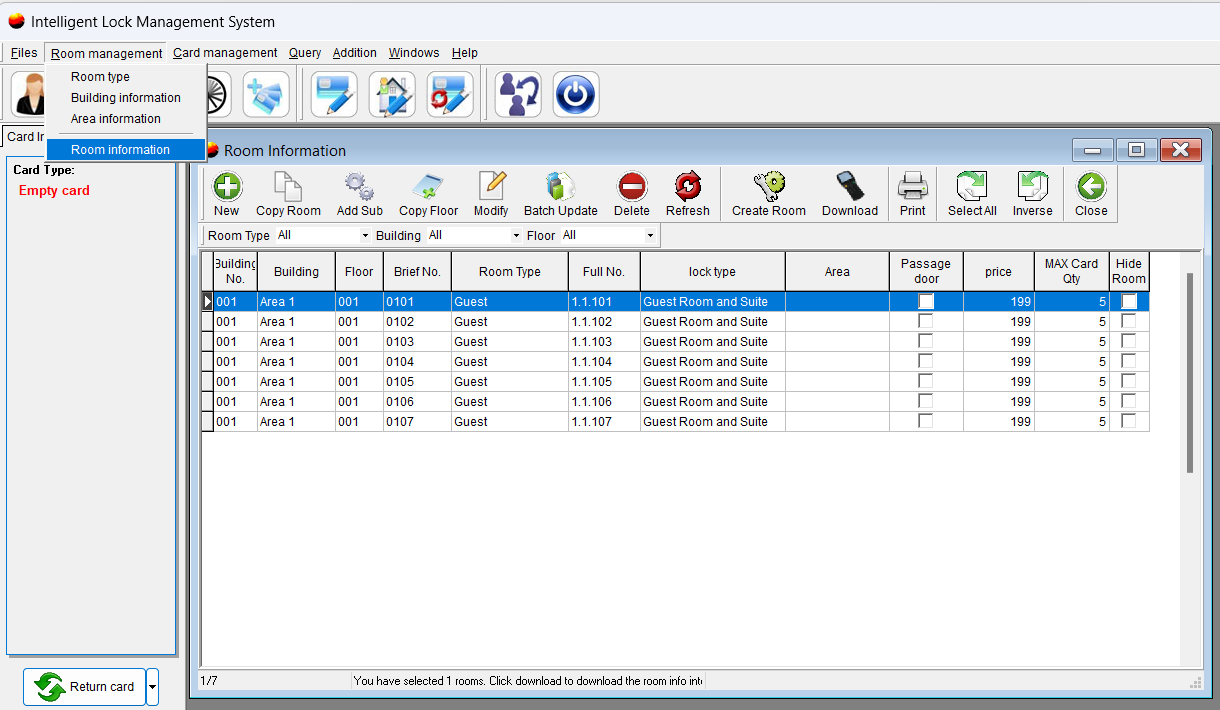Open the Files menu
This screenshot has width=1220, height=710.
click(24, 53)
